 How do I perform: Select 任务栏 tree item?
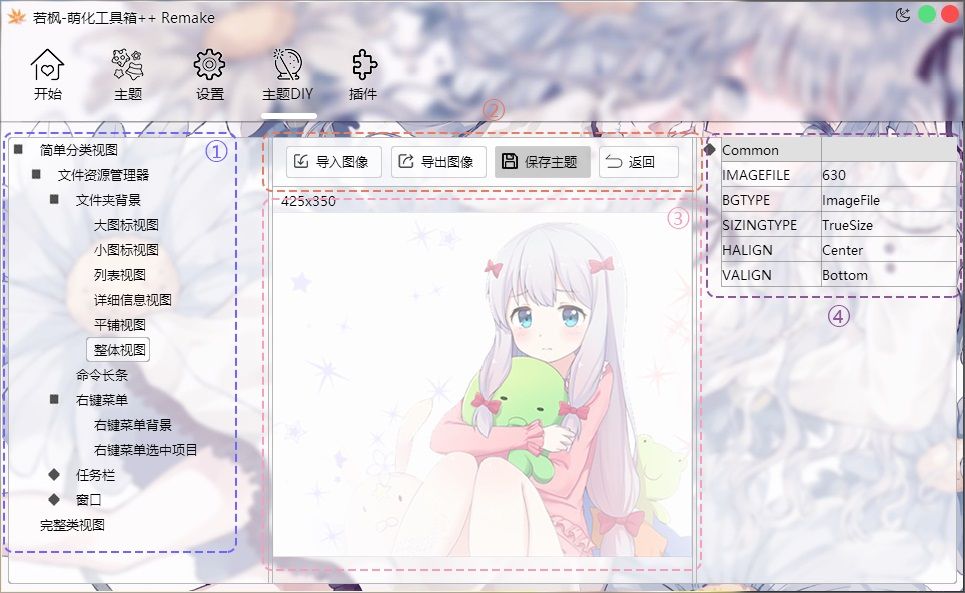pos(95,475)
